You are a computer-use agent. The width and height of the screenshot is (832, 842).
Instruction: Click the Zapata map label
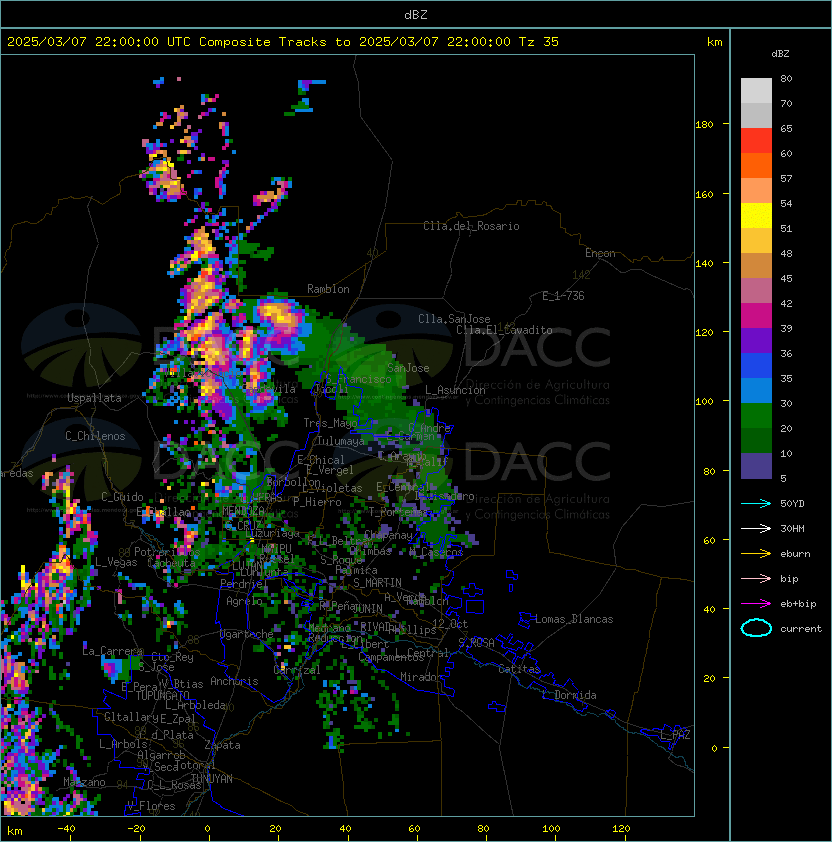click(222, 745)
